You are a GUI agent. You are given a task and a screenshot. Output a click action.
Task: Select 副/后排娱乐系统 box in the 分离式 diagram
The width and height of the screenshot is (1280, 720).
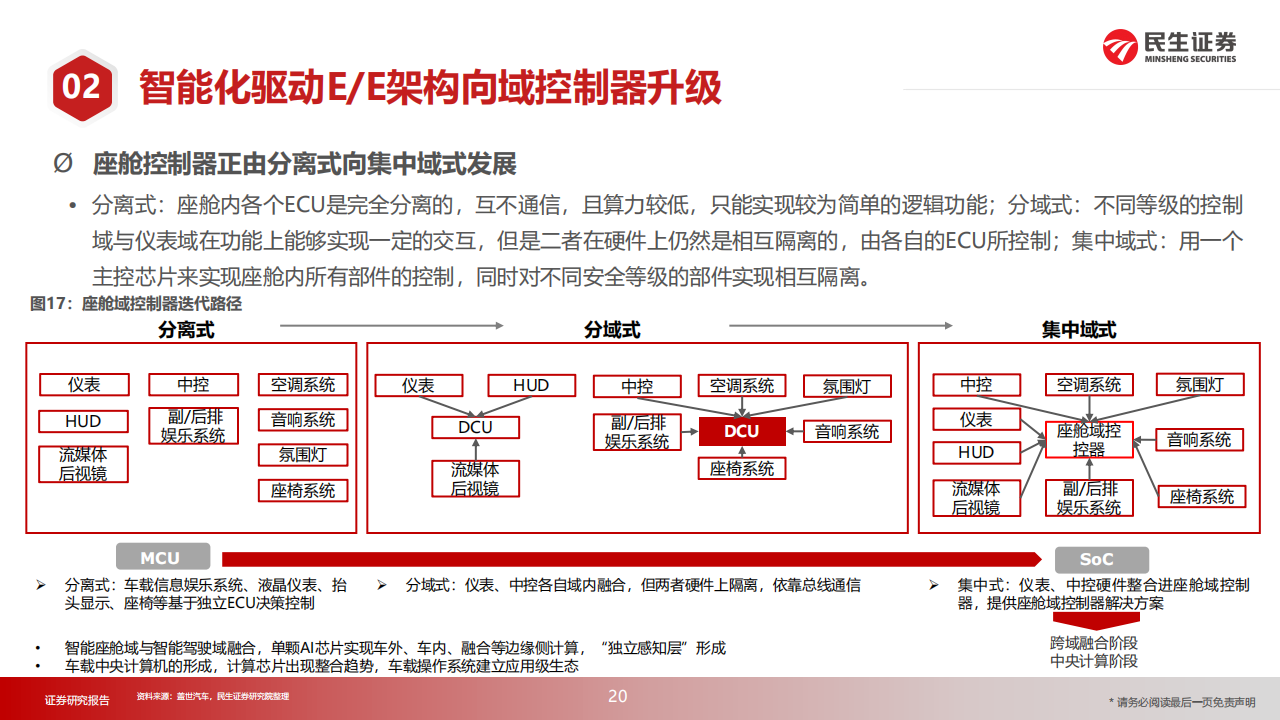(x=194, y=426)
